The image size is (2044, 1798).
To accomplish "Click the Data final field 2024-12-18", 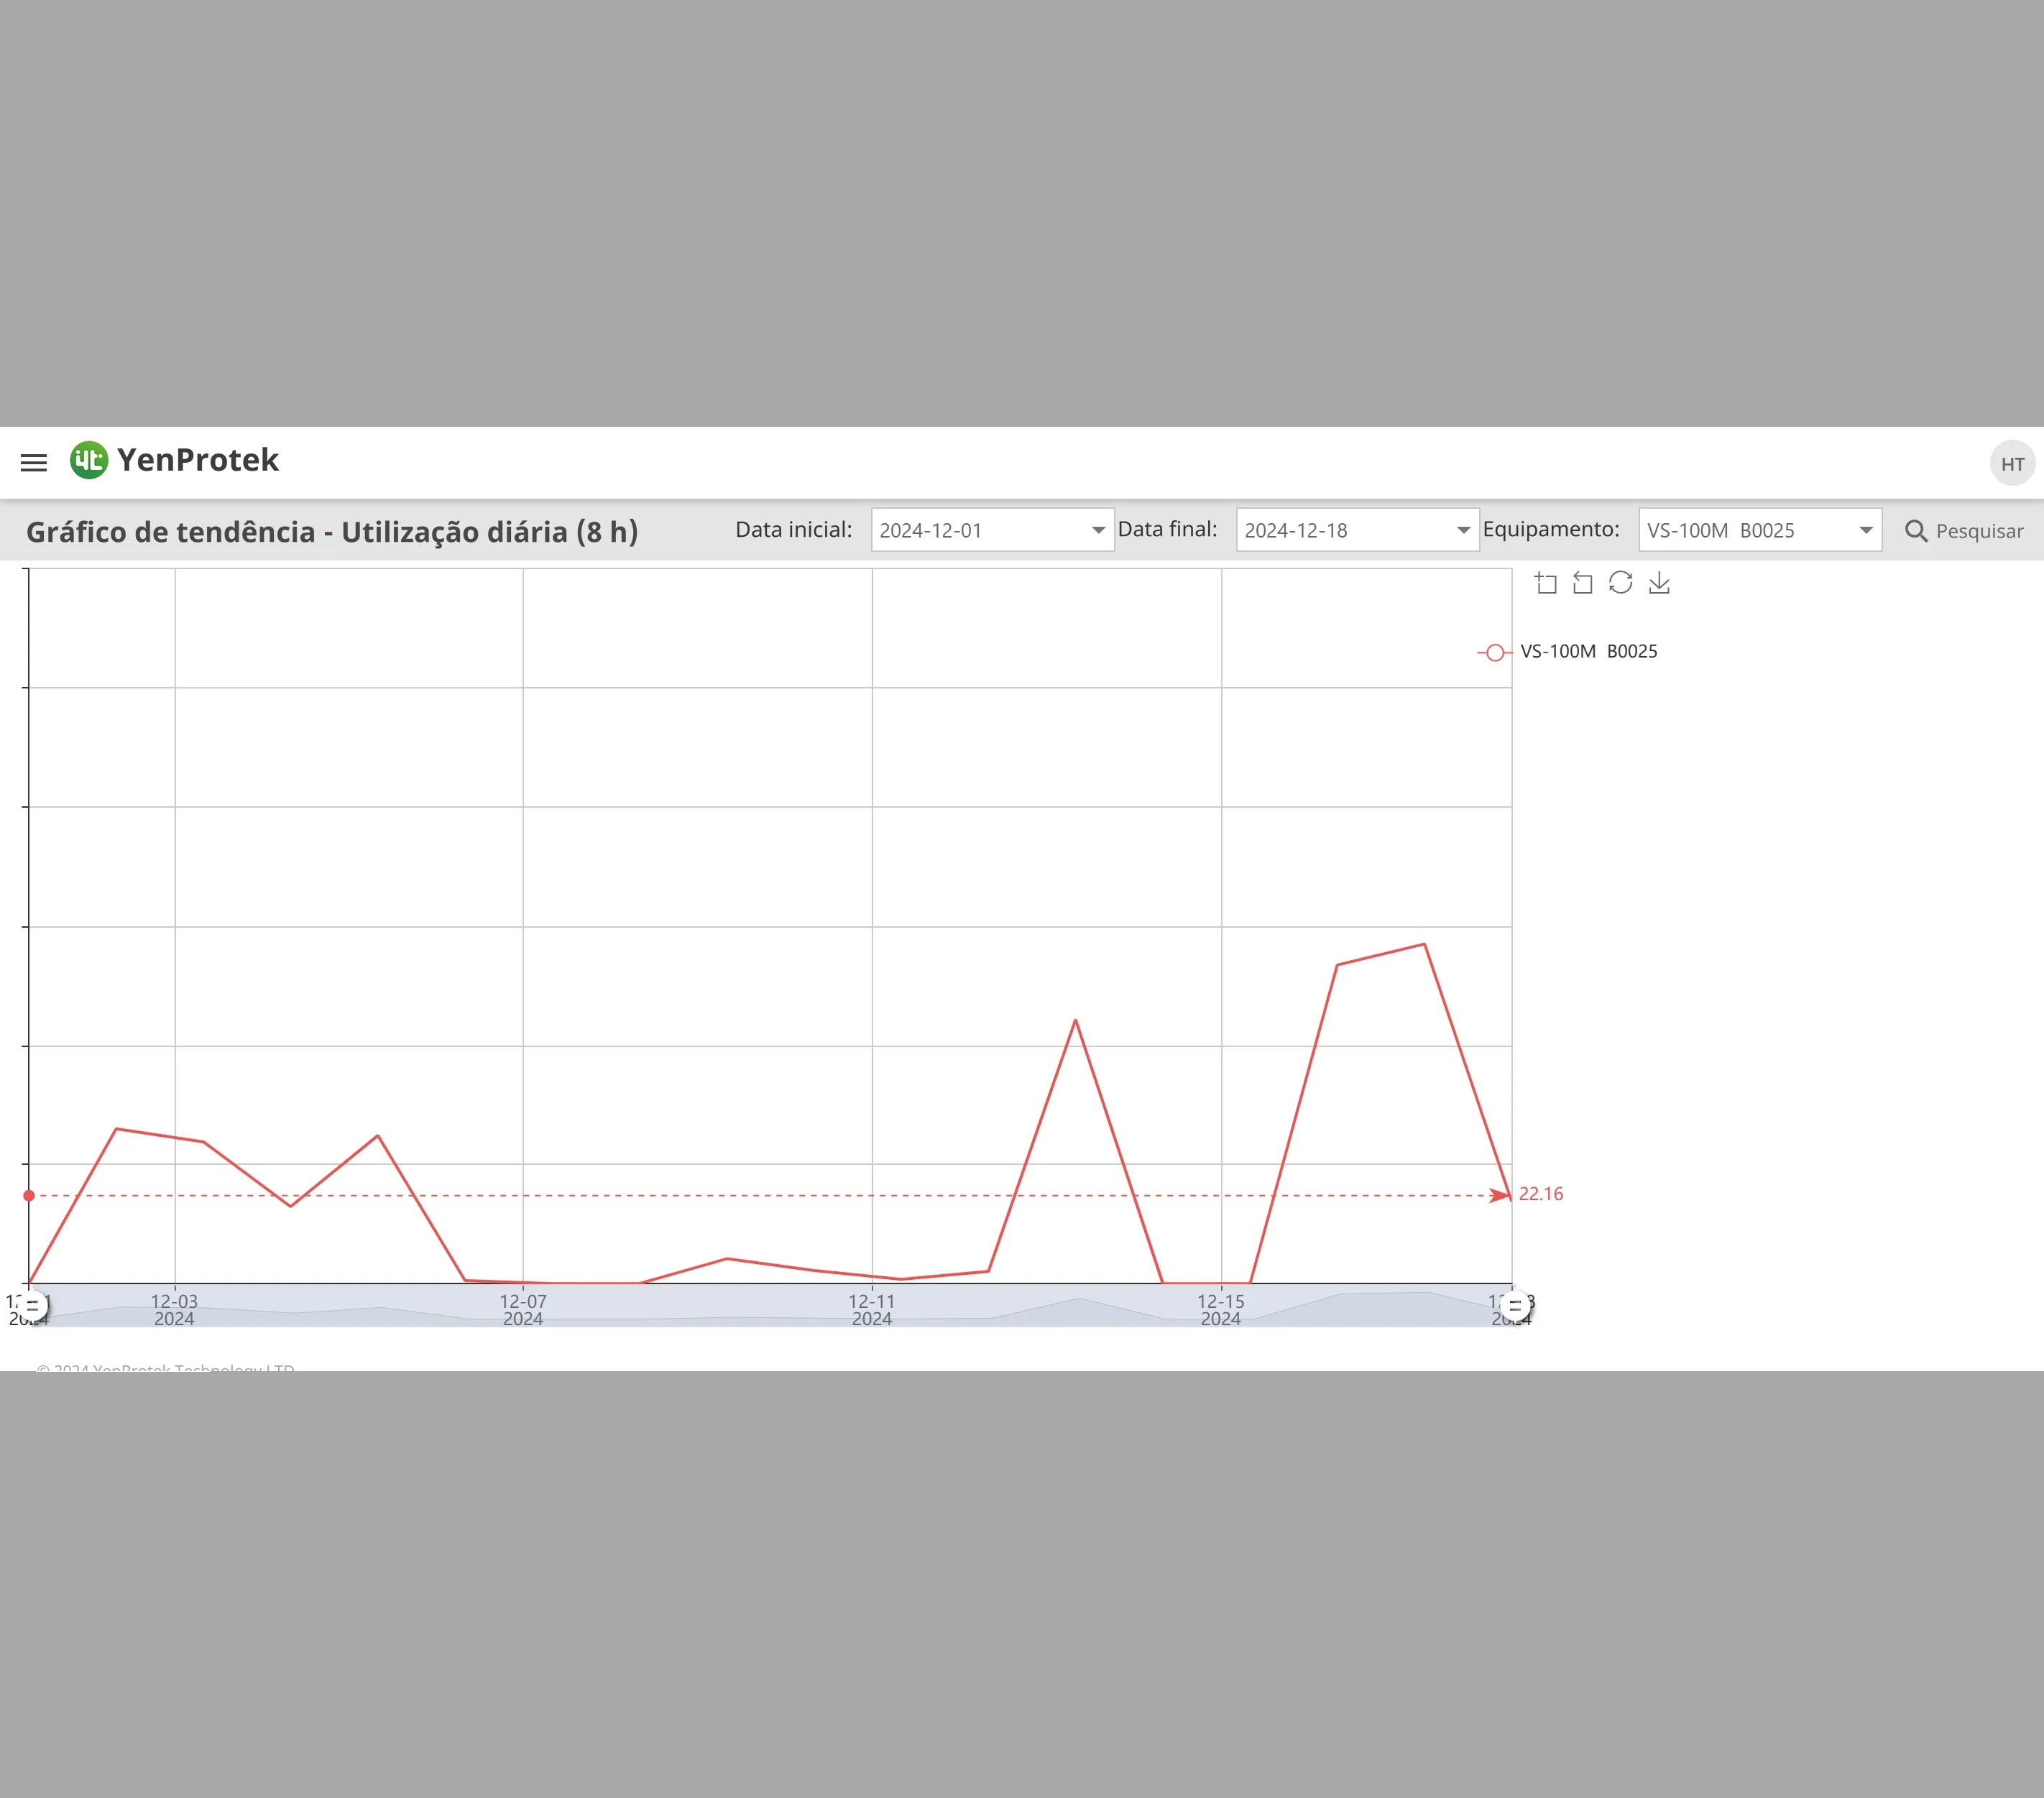I will tap(1357, 530).
